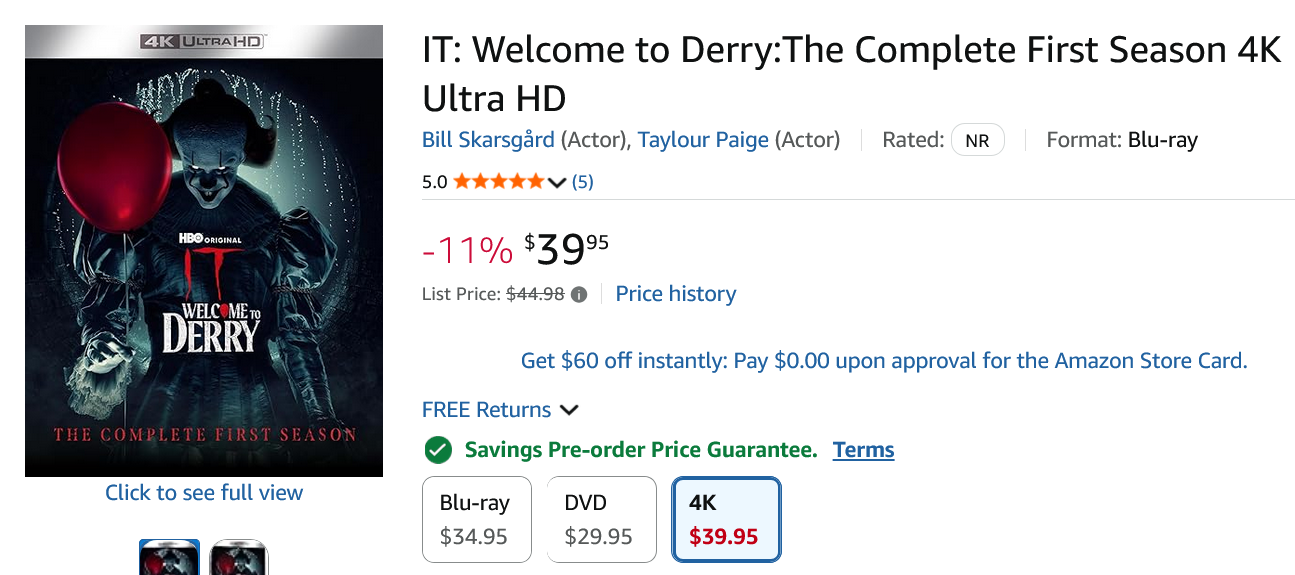Click the five-star rating icons
1295x575 pixels.
tap(498, 182)
